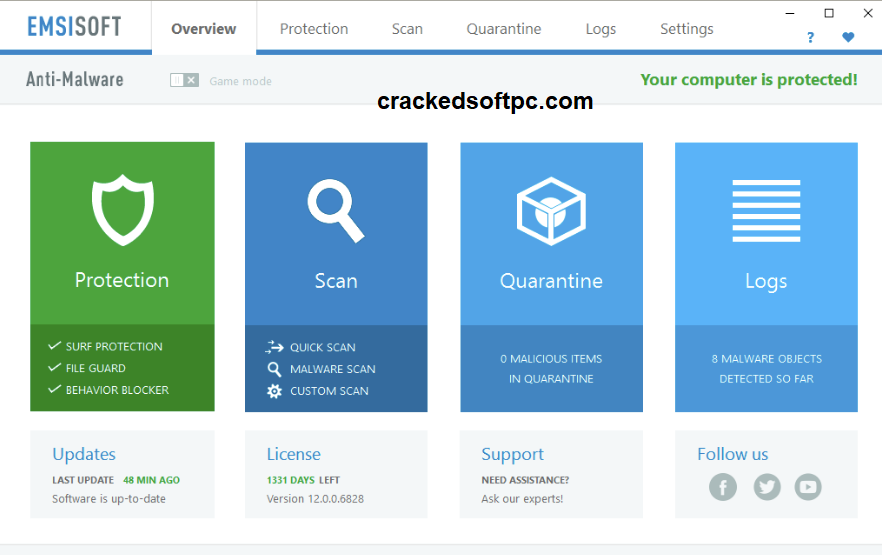Click the Logs lines icon
Viewport: 882px width, 555px height.
[766, 211]
